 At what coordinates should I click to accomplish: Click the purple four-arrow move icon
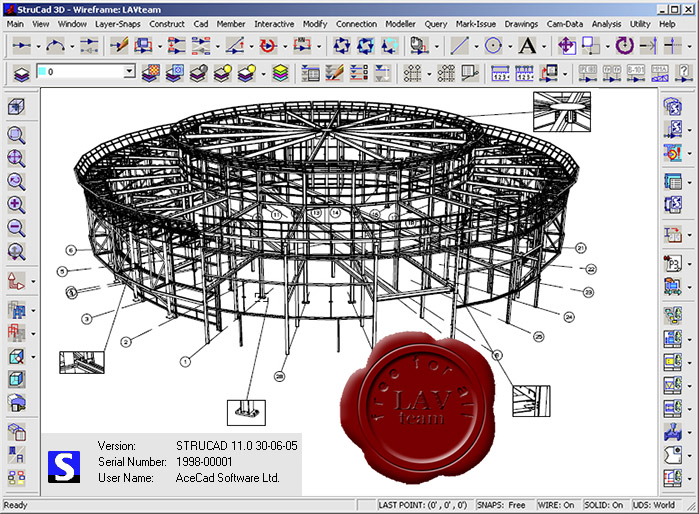point(567,46)
